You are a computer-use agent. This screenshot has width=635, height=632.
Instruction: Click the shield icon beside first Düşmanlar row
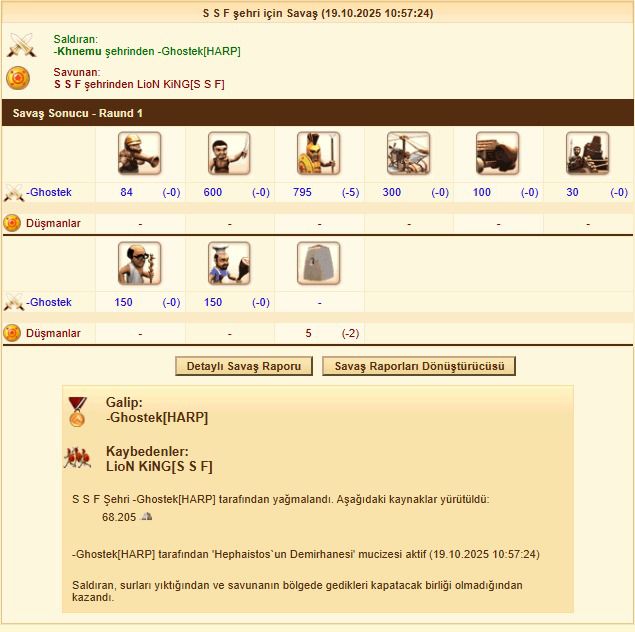[12, 223]
